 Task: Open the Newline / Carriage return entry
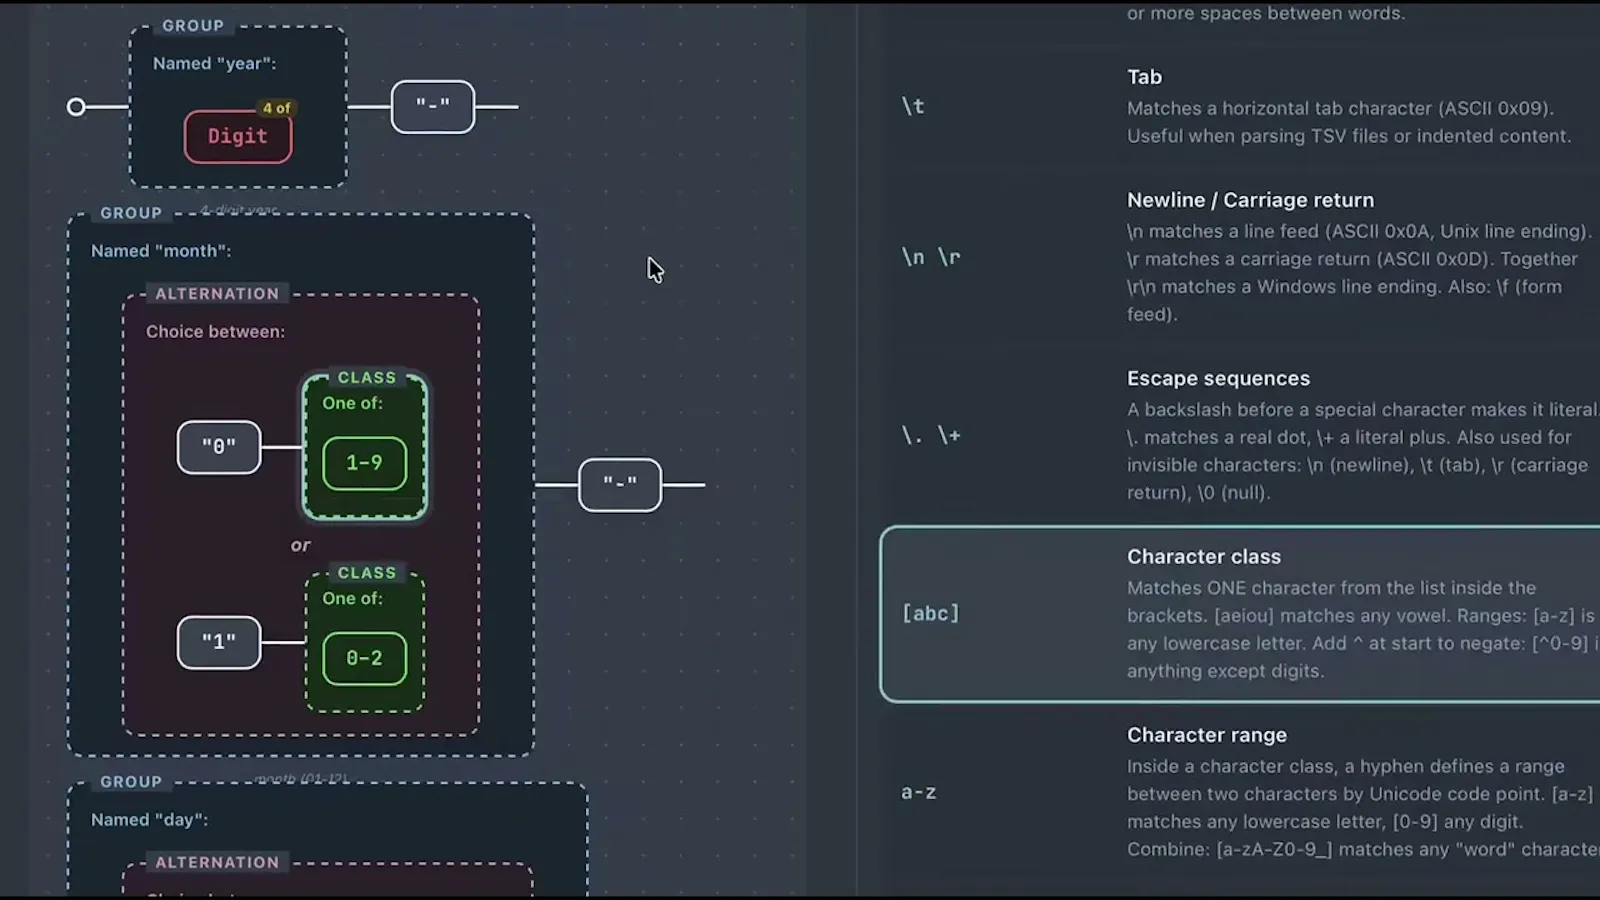tap(1240, 256)
